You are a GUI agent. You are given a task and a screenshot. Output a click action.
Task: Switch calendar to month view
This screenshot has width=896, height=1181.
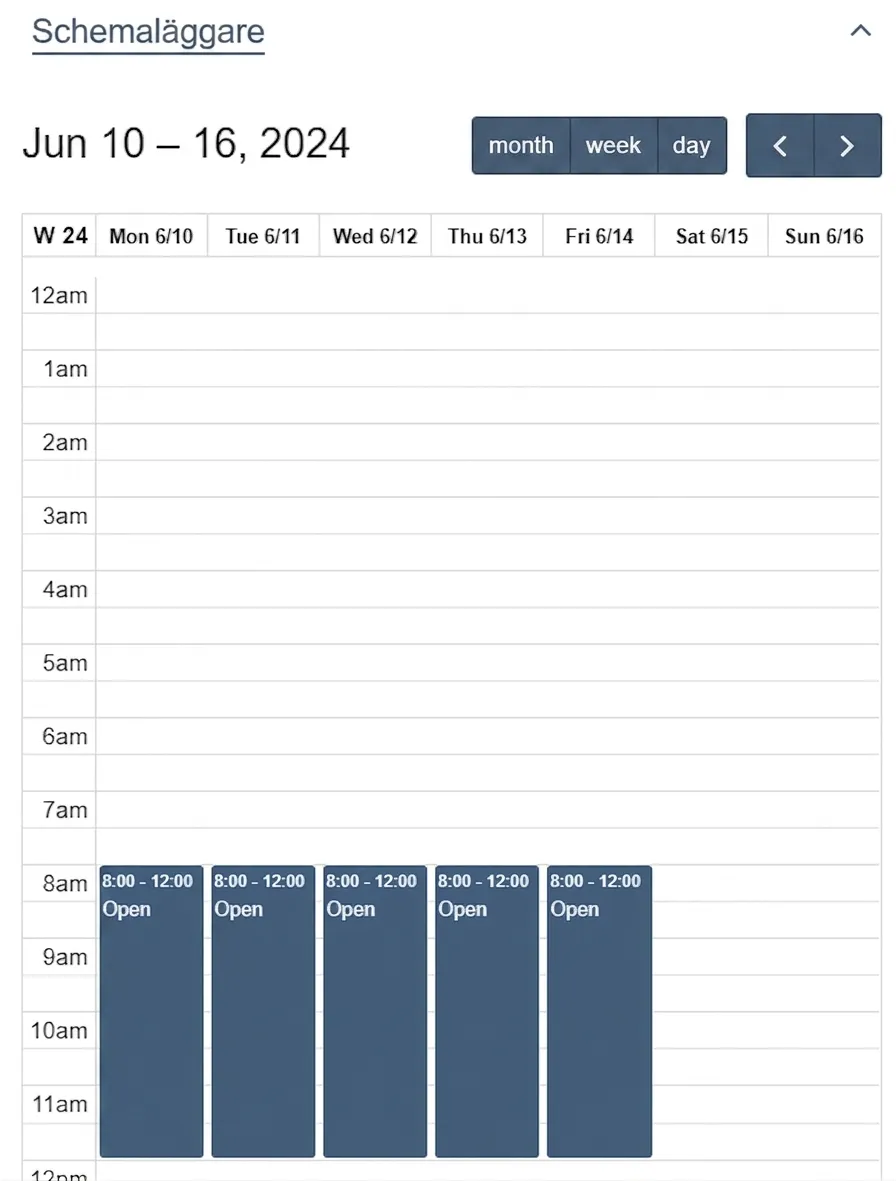521,145
